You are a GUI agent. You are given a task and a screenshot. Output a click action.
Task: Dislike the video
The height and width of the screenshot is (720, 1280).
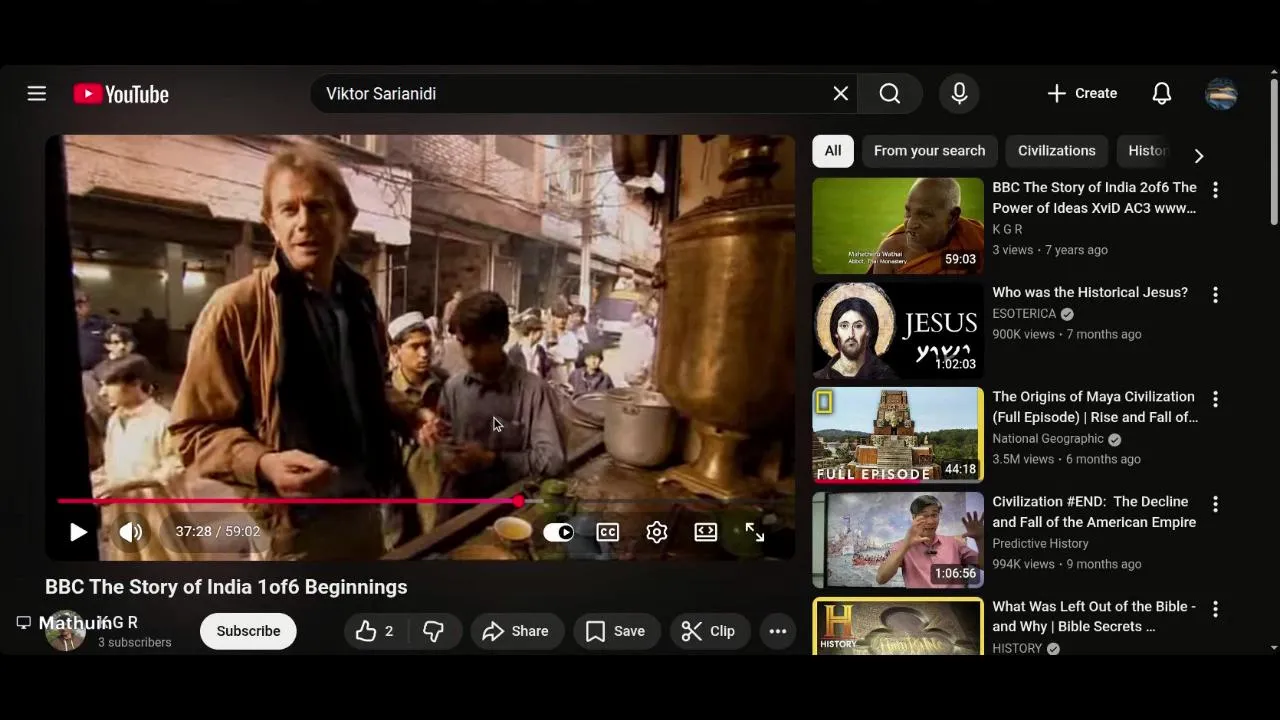pyautogui.click(x=433, y=631)
